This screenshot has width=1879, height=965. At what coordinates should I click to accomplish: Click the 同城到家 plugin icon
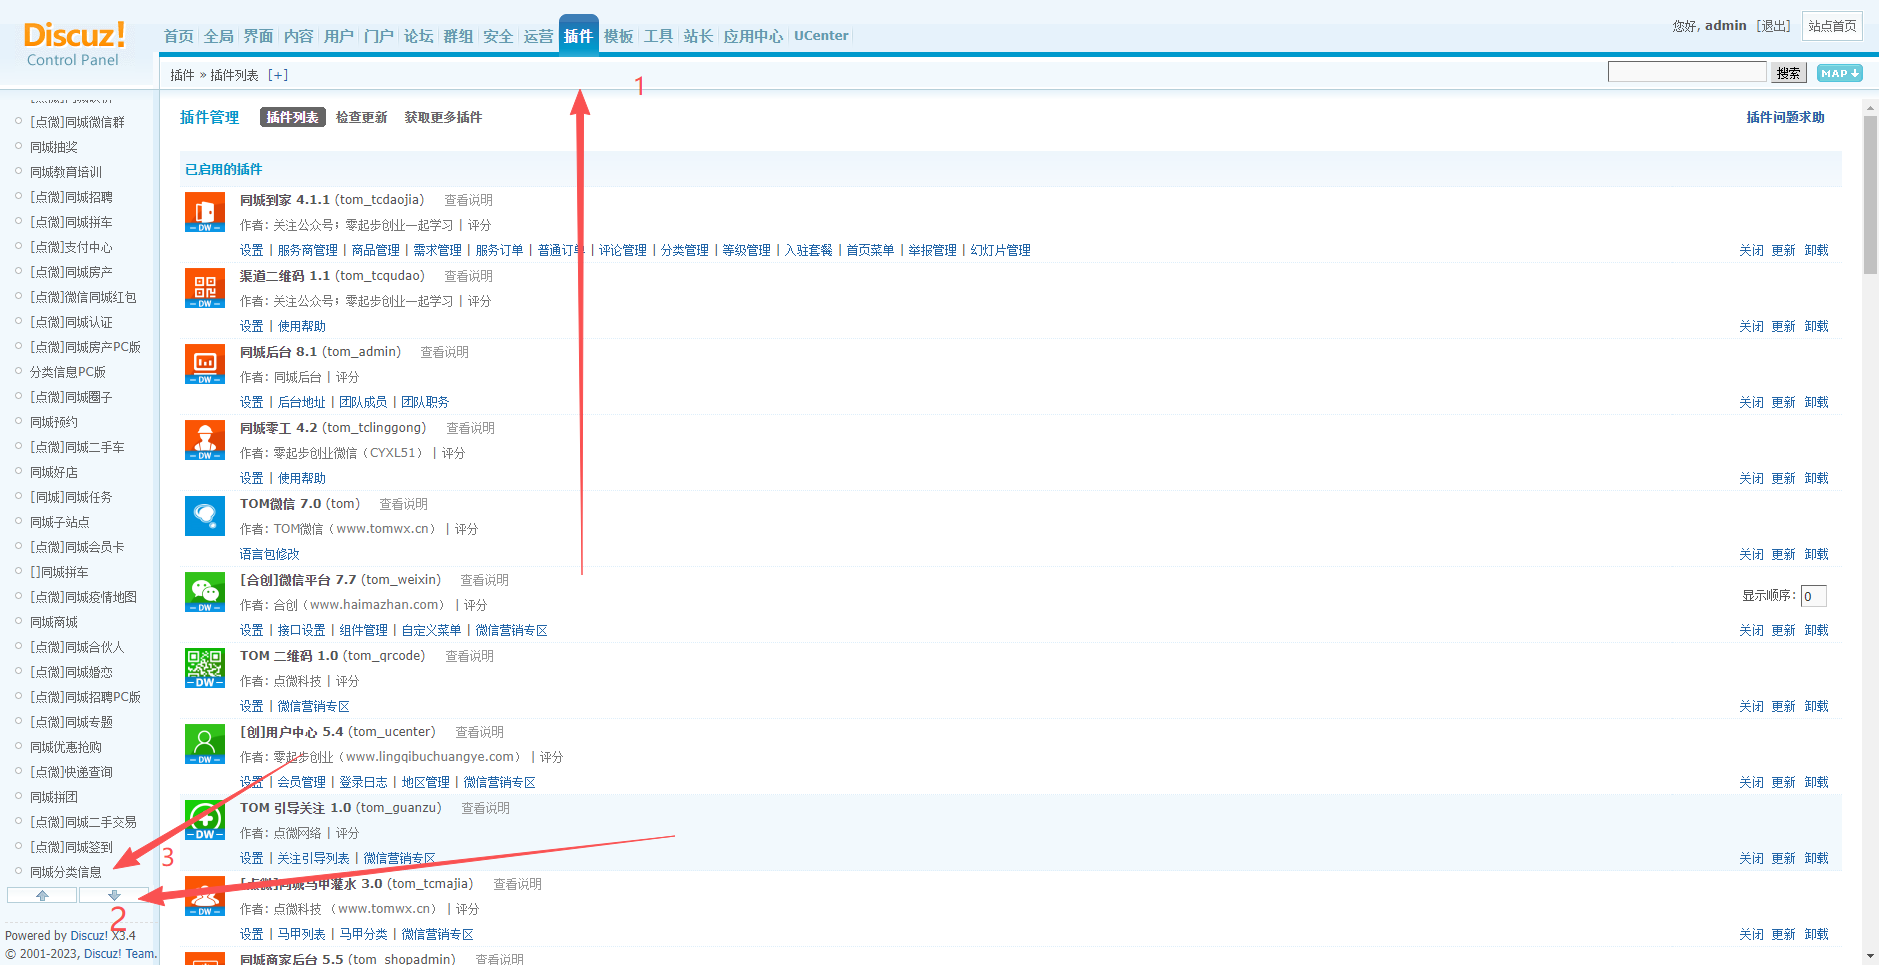point(204,212)
